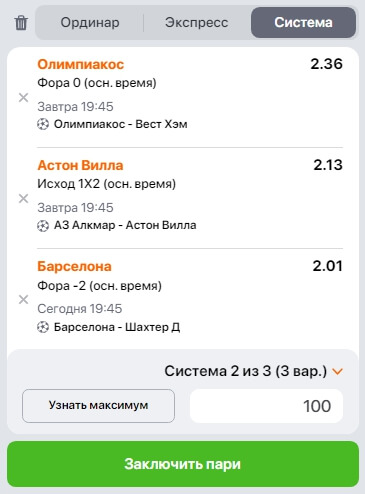Click the green Заключить пари button

(183, 464)
